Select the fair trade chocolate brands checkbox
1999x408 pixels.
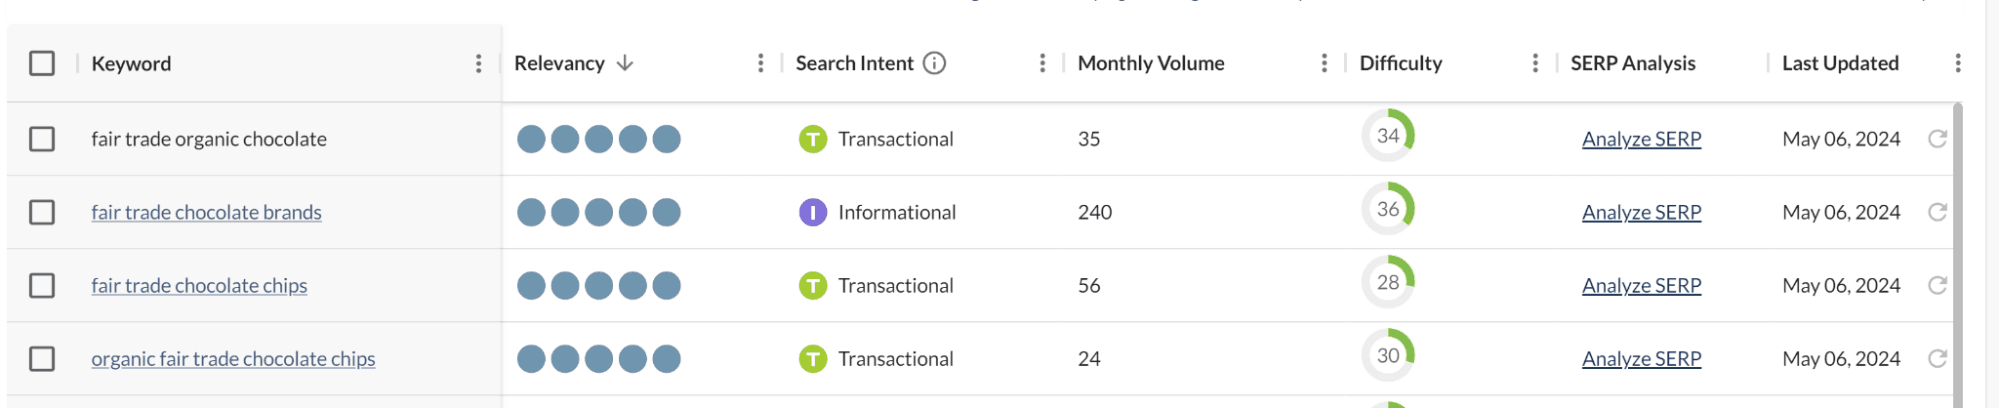click(42, 212)
